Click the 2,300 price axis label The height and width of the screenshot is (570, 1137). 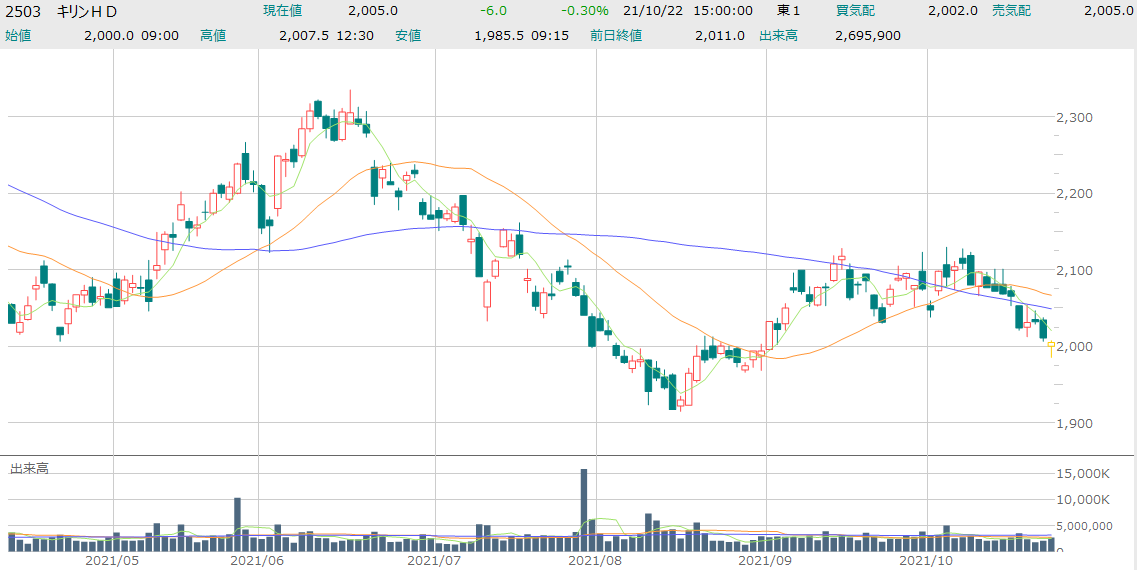[x=1073, y=117]
